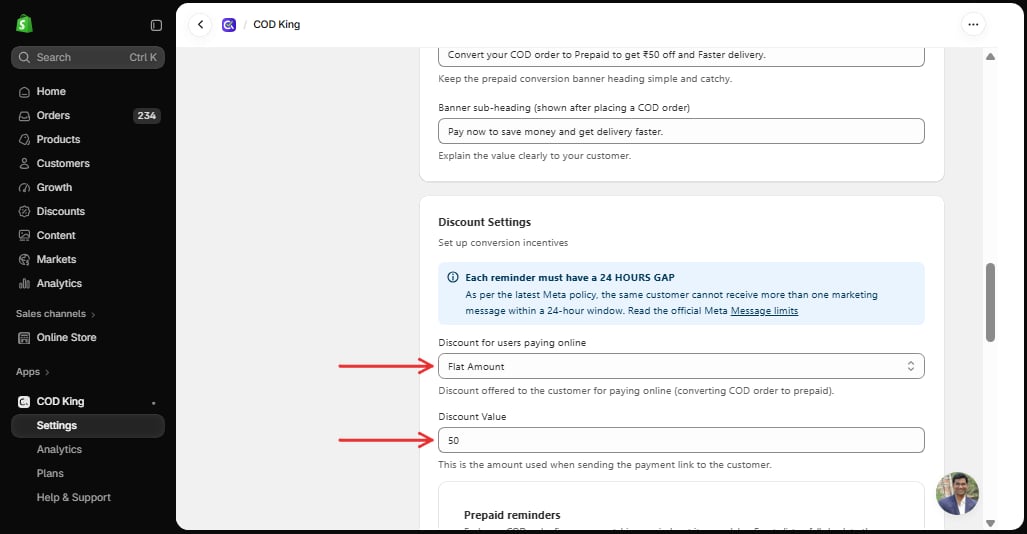Focus the Search field
This screenshot has height=534, width=1027.
click(x=88, y=58)
